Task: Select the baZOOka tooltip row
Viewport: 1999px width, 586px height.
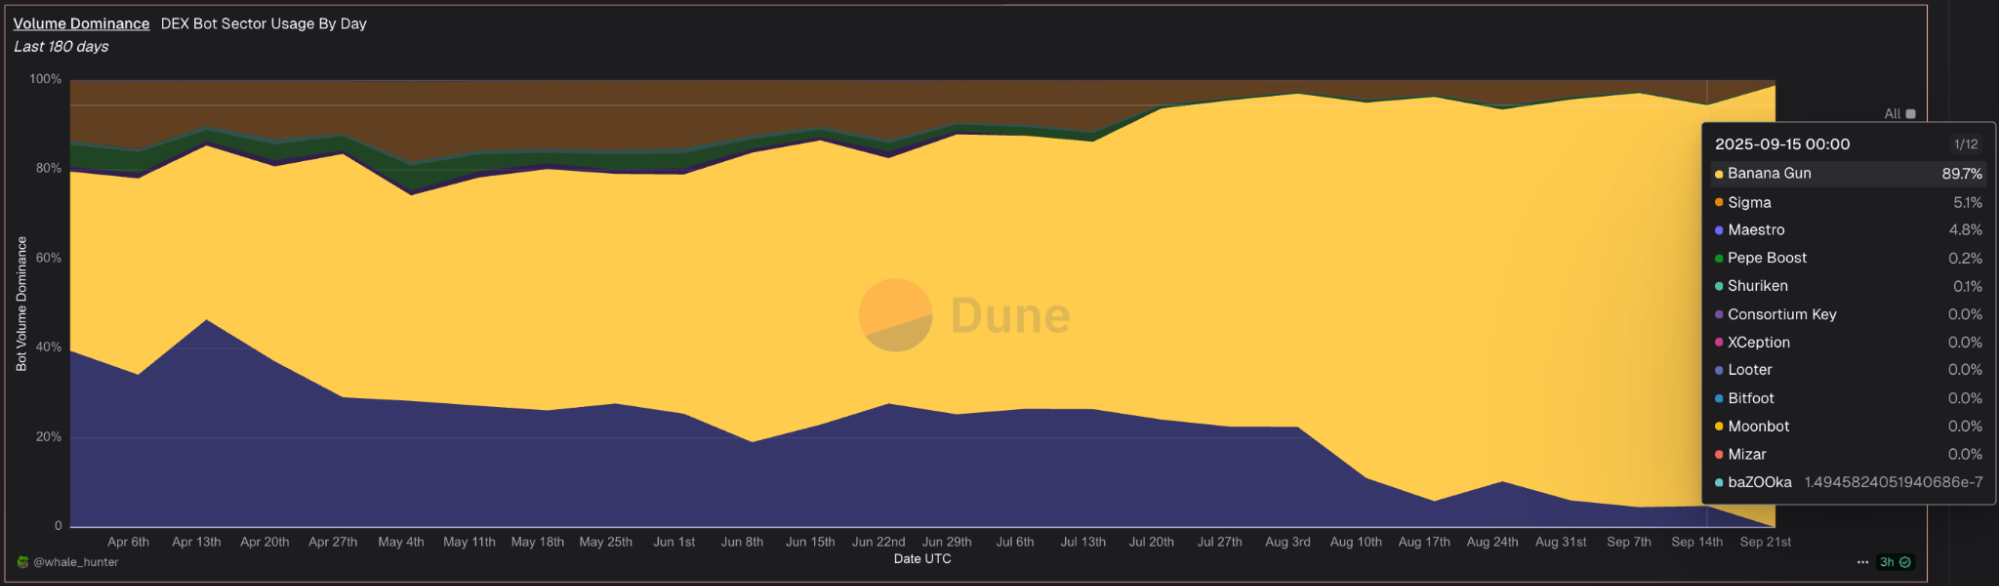Action: pyautogui.click(x=1848, y=482)
